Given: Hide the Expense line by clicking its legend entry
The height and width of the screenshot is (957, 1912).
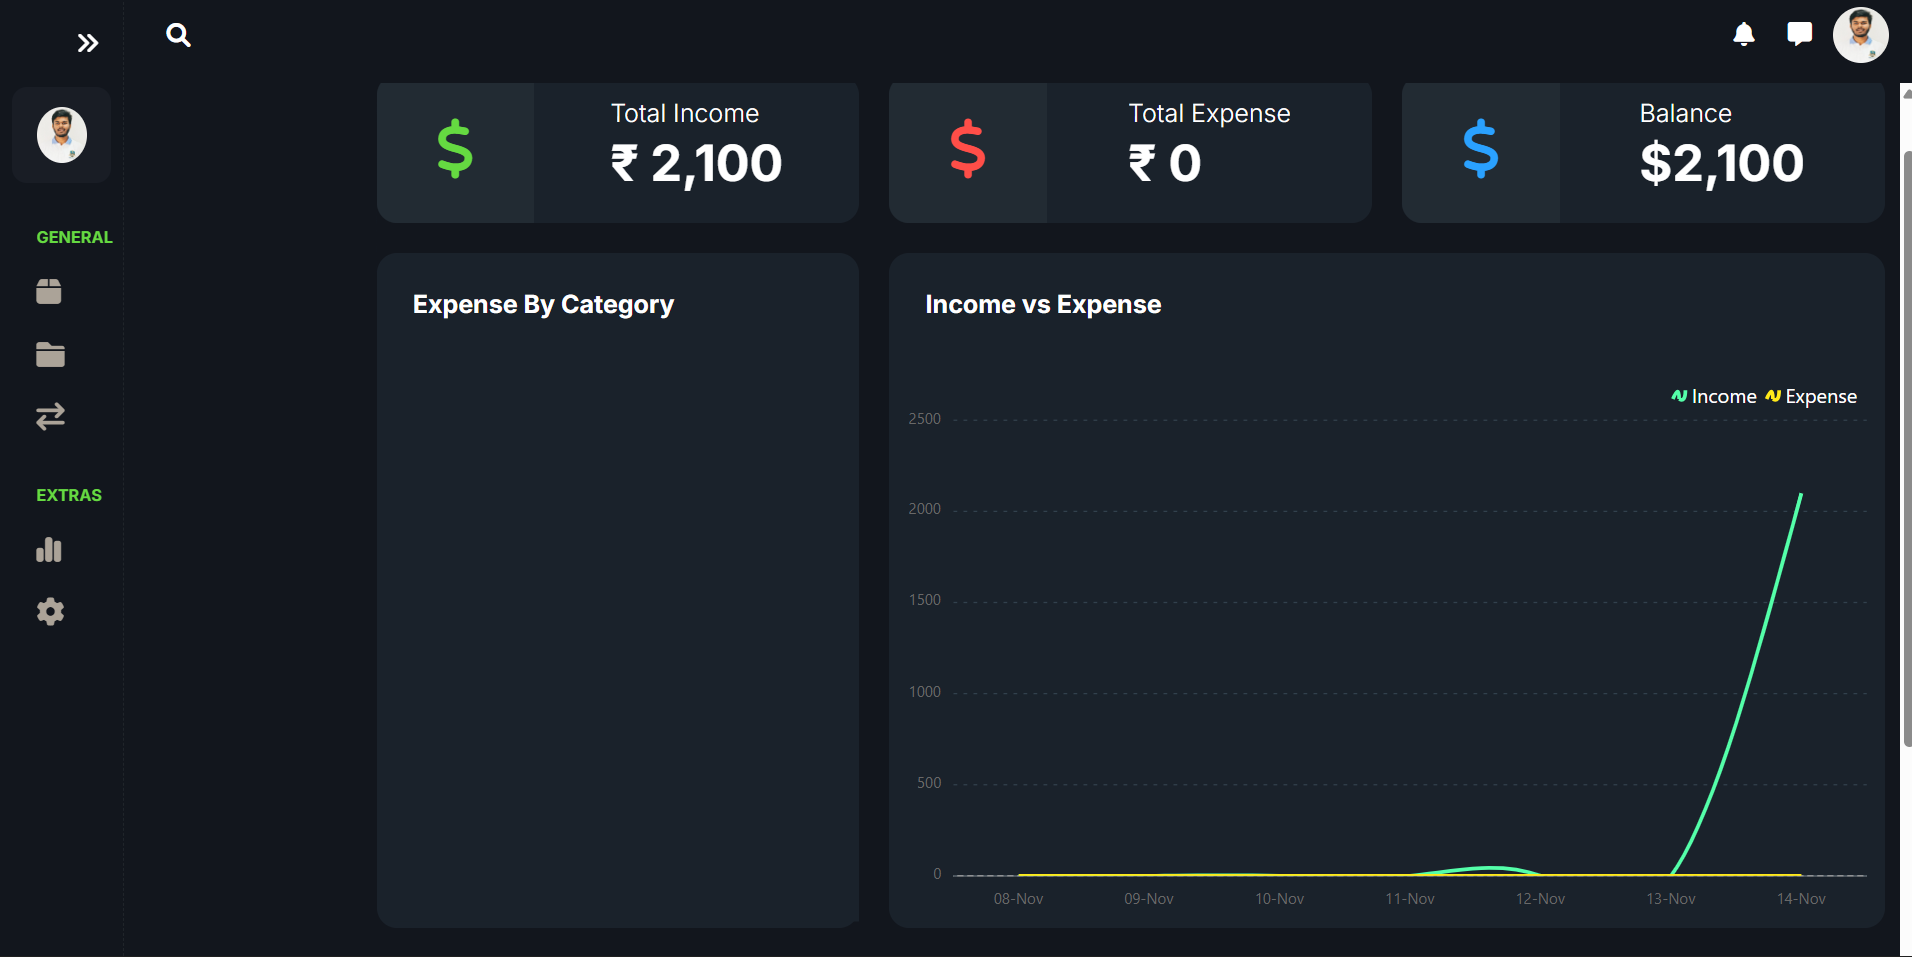Looking at the screenshot, I should click(1810, 396).
